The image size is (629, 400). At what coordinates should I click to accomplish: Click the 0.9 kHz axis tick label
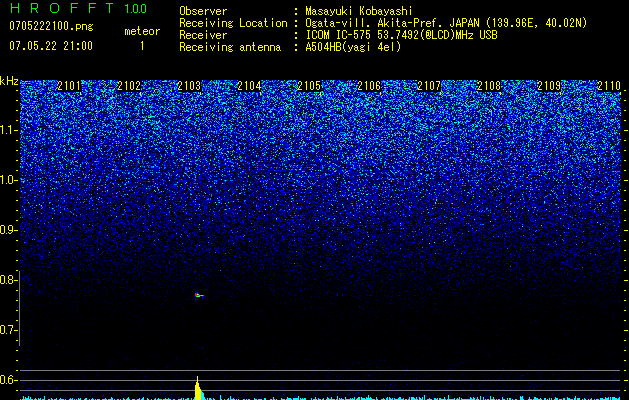8,230
